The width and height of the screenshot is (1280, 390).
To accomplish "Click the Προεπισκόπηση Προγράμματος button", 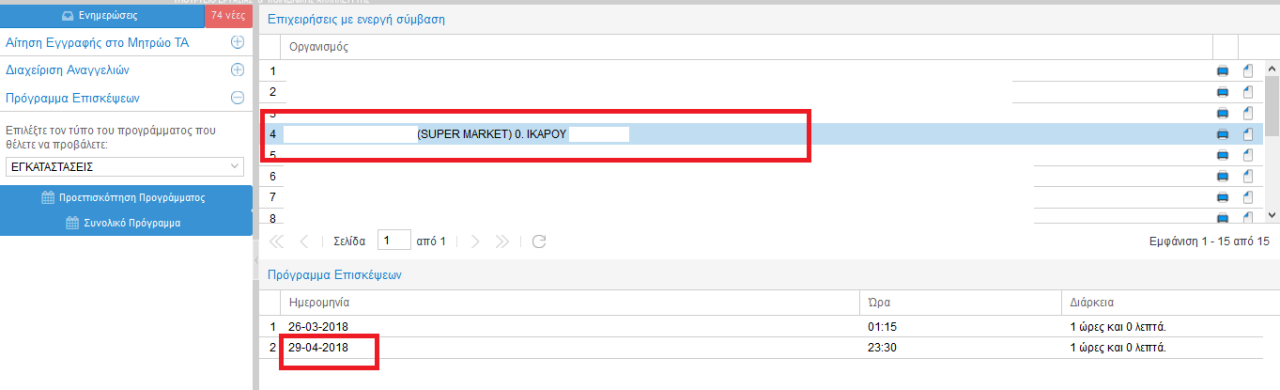I will 126,197.
